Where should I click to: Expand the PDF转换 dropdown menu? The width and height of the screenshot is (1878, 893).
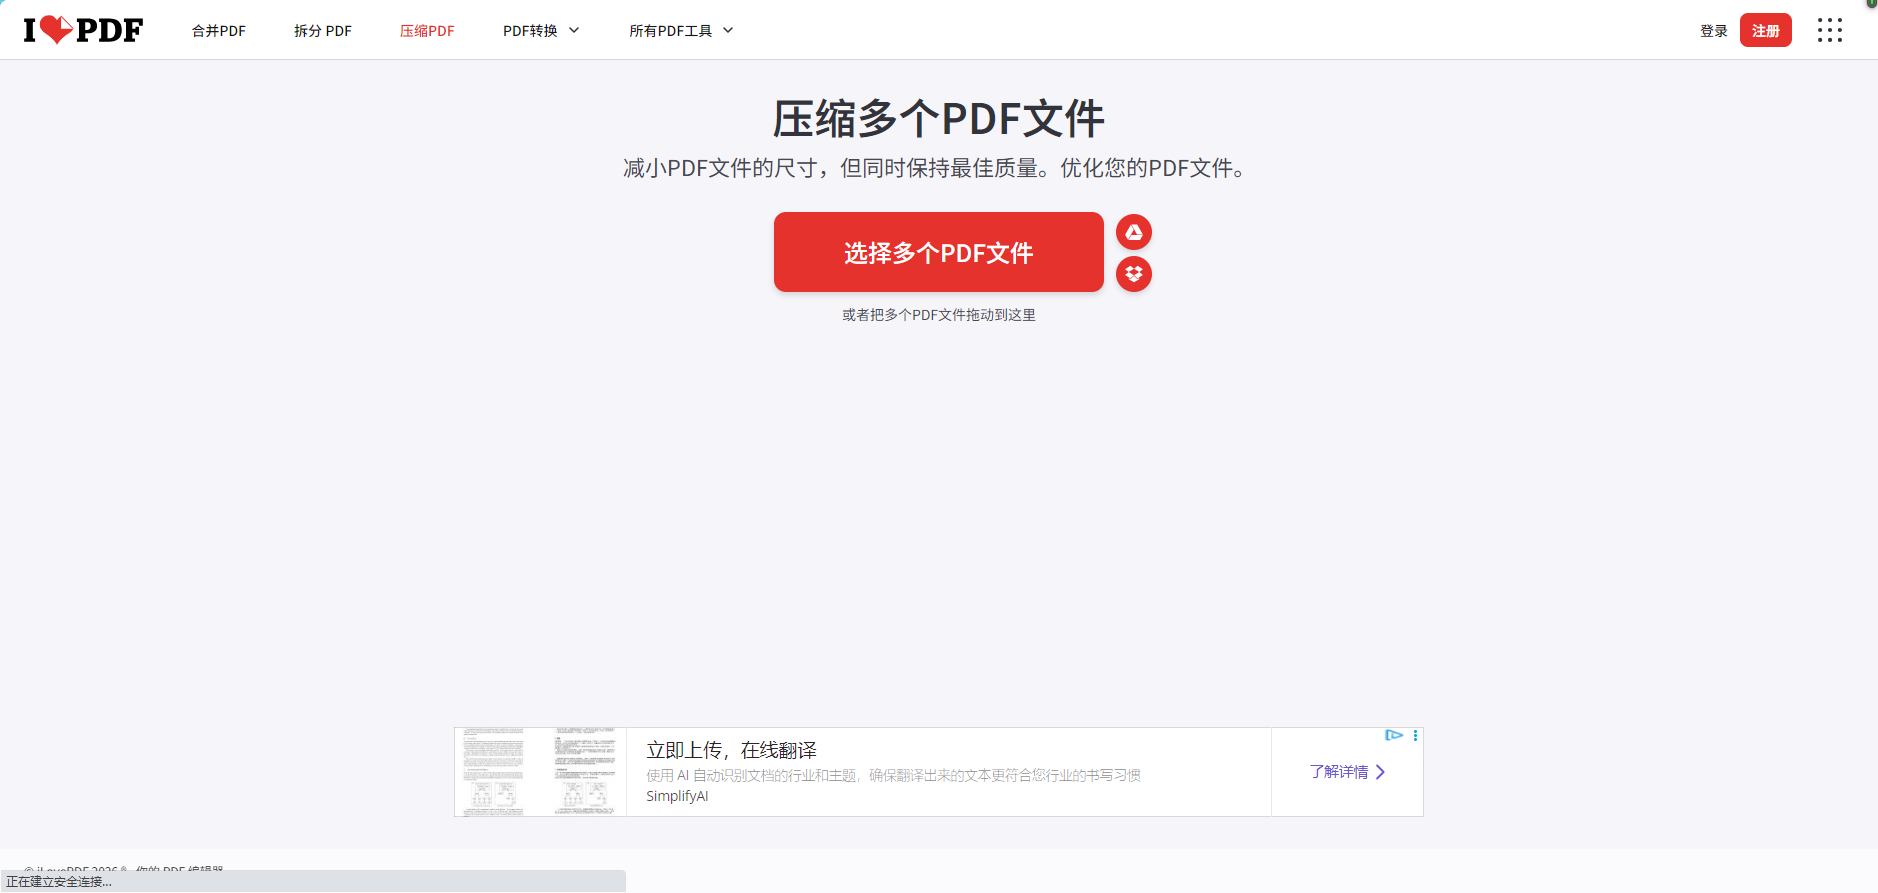(x=541, y=31)
